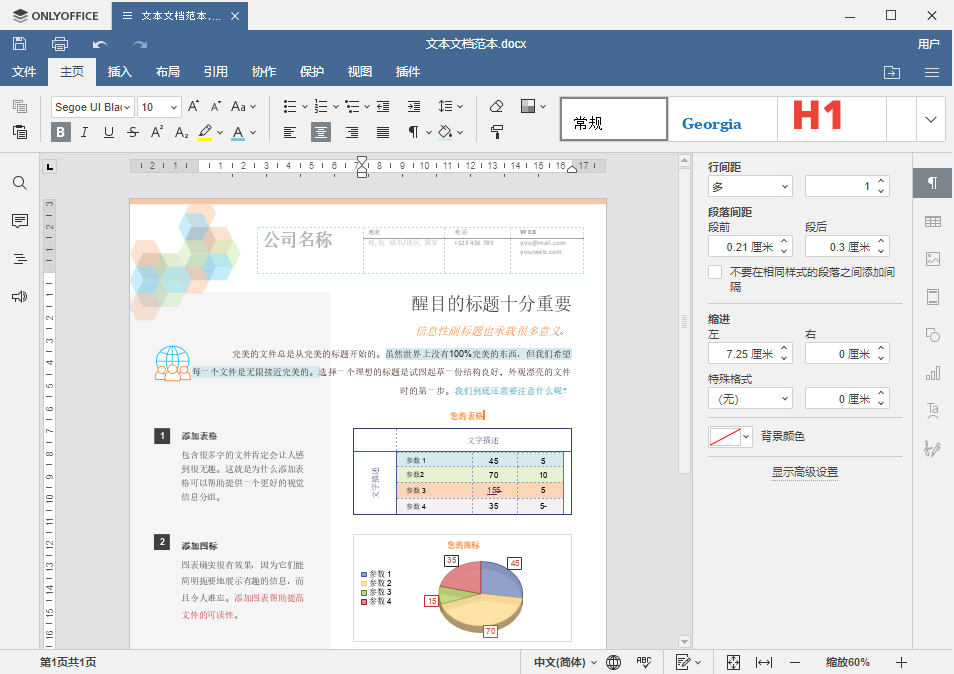The width and height of the screenshot is (954, 674).
Task: Open the Navigation headings panel
Action: coord(19,259)
